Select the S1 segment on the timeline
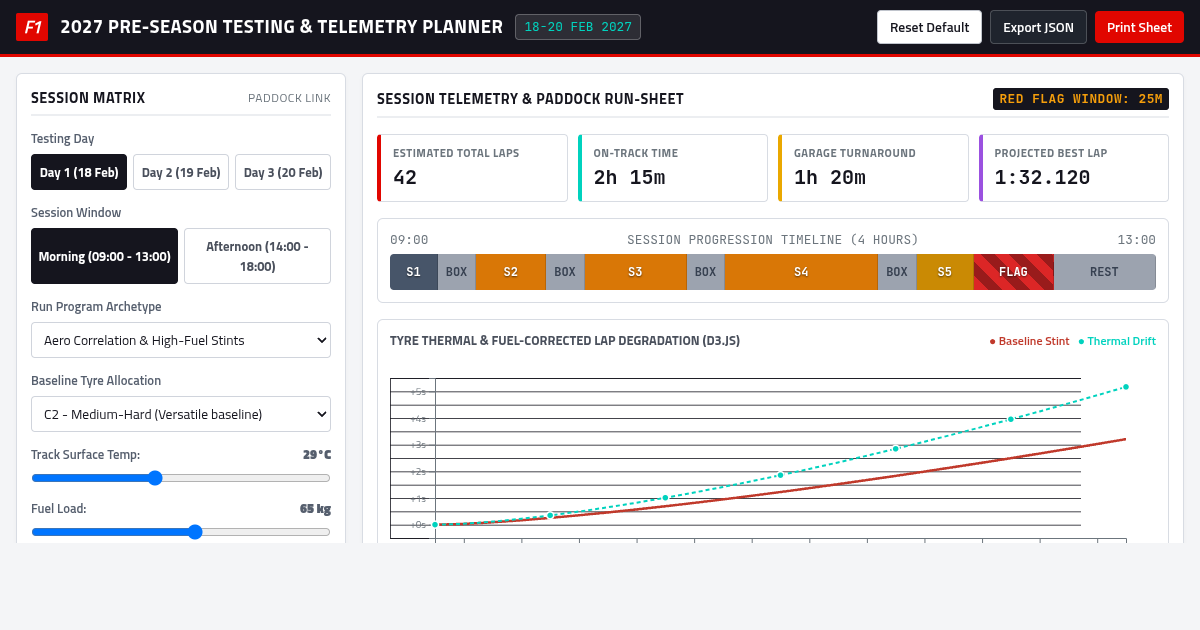This screenshot has width=1200, height=630. 414,272
